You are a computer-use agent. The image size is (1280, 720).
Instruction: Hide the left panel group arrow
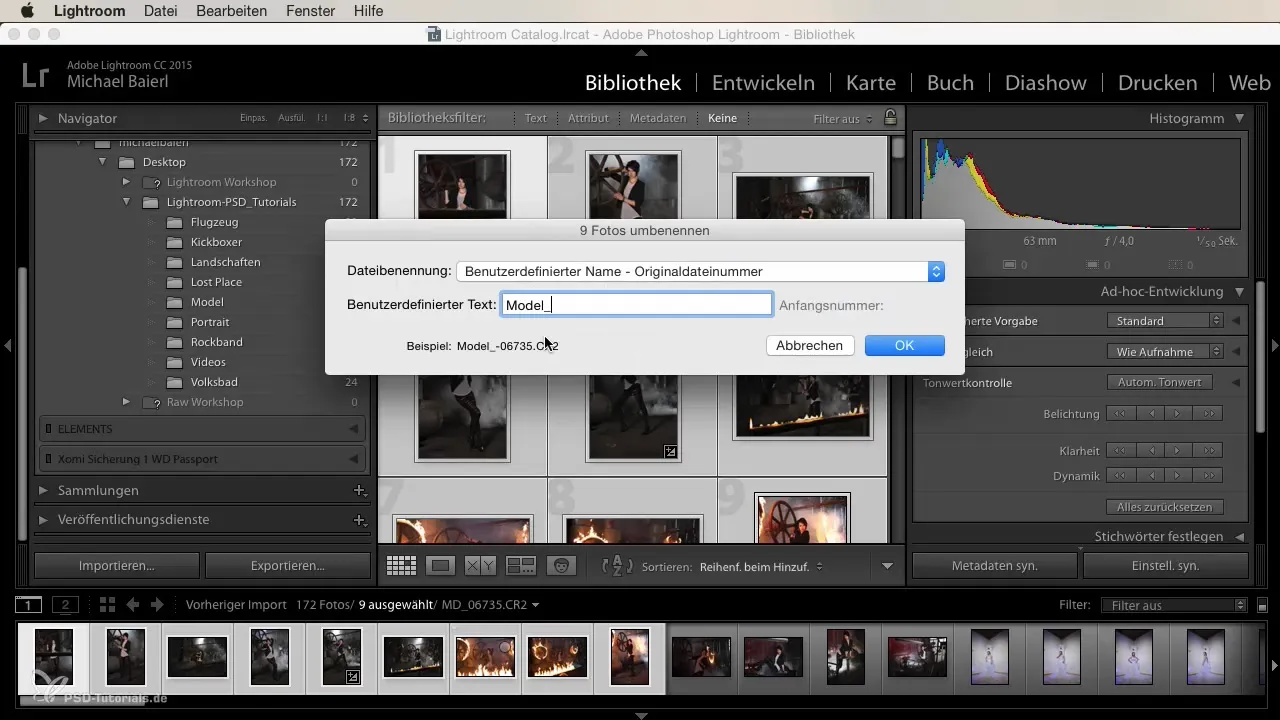click(7, 346)
